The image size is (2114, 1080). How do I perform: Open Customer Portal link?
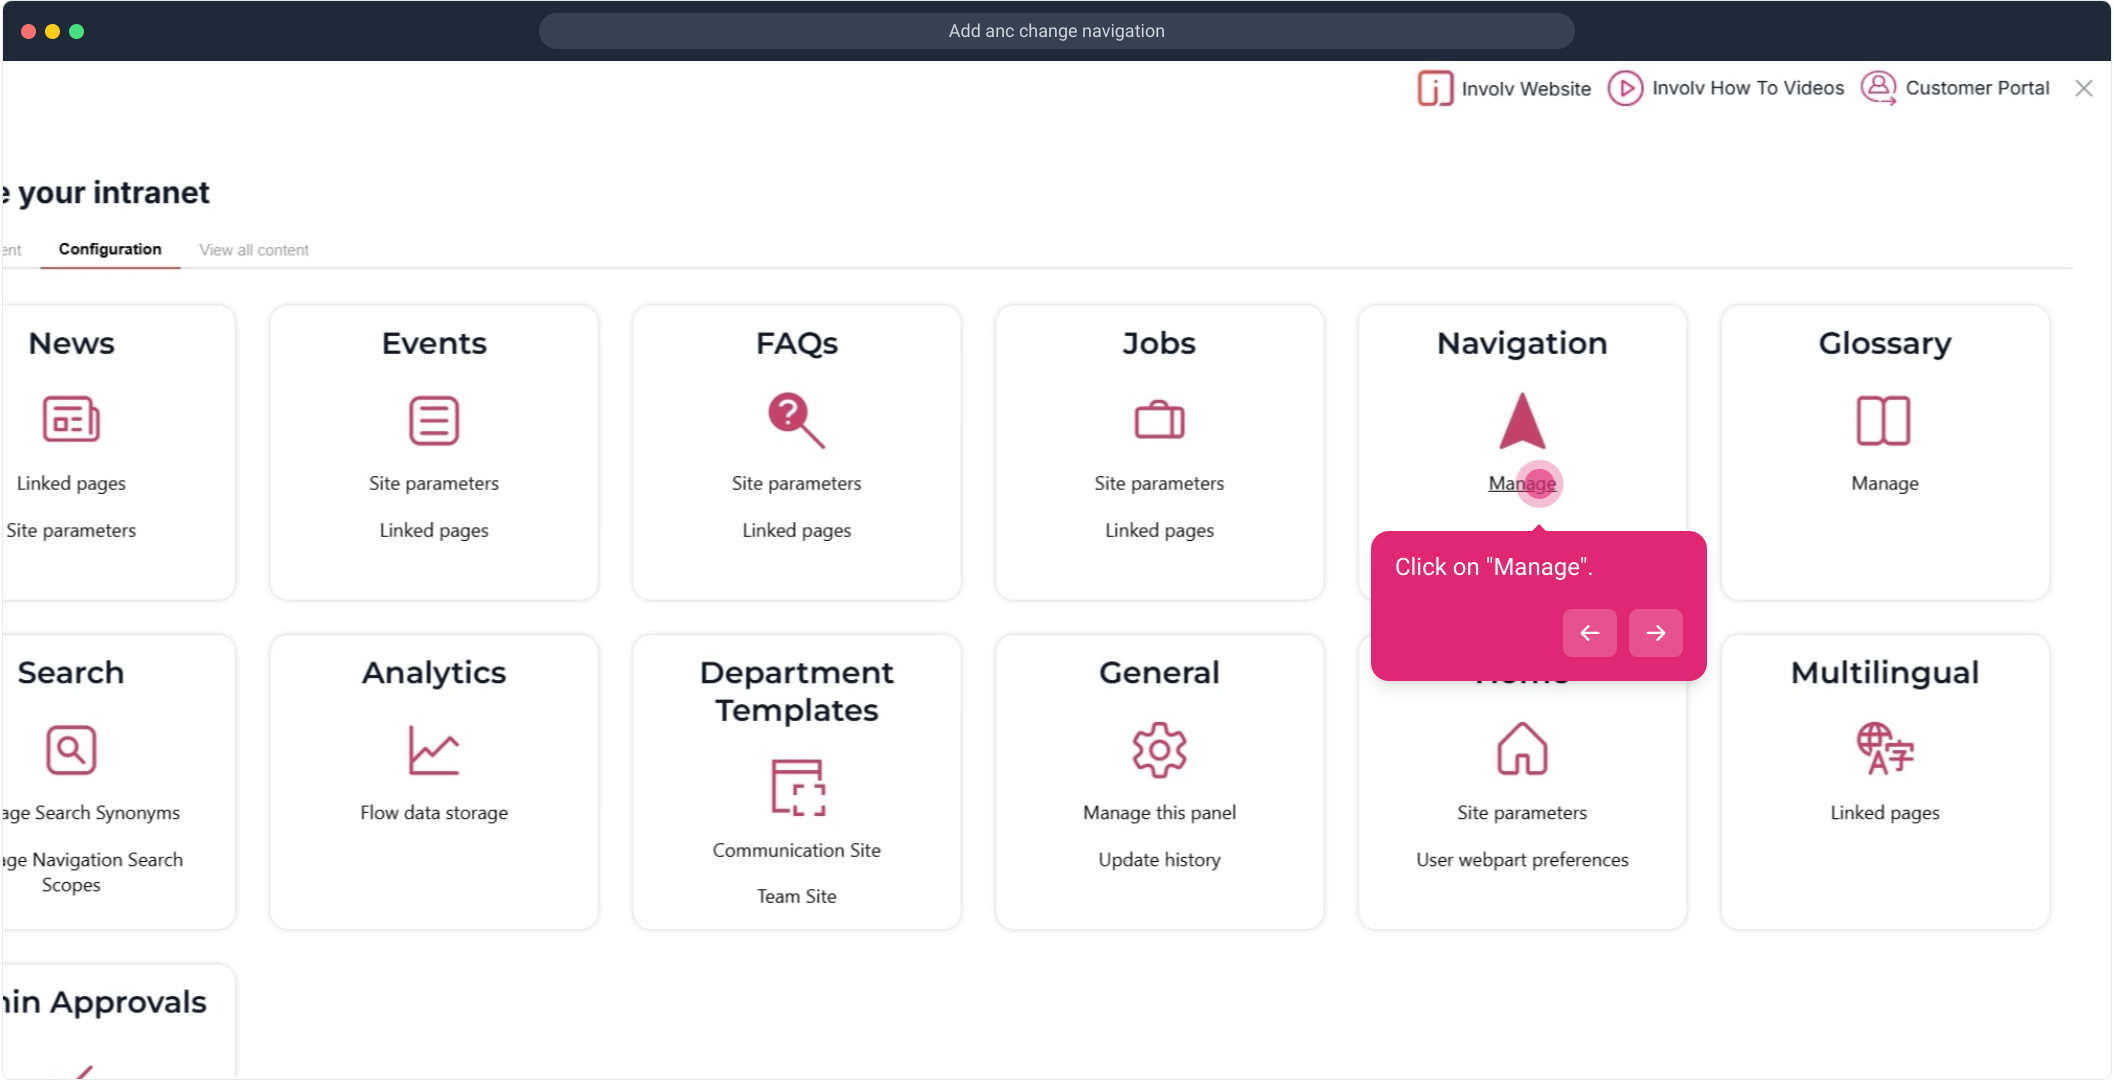pyautogui.click(x=1977, y=88)
